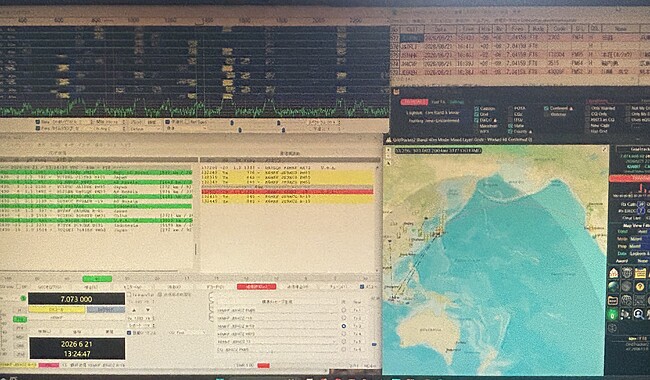Viewport: 650px width, 380px height.
Task: Click the Call column header in log table
Action: (412, 29)
